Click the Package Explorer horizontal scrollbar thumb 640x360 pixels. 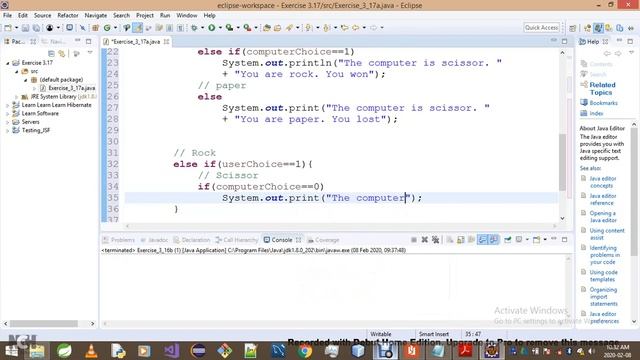tap(44, 323)
